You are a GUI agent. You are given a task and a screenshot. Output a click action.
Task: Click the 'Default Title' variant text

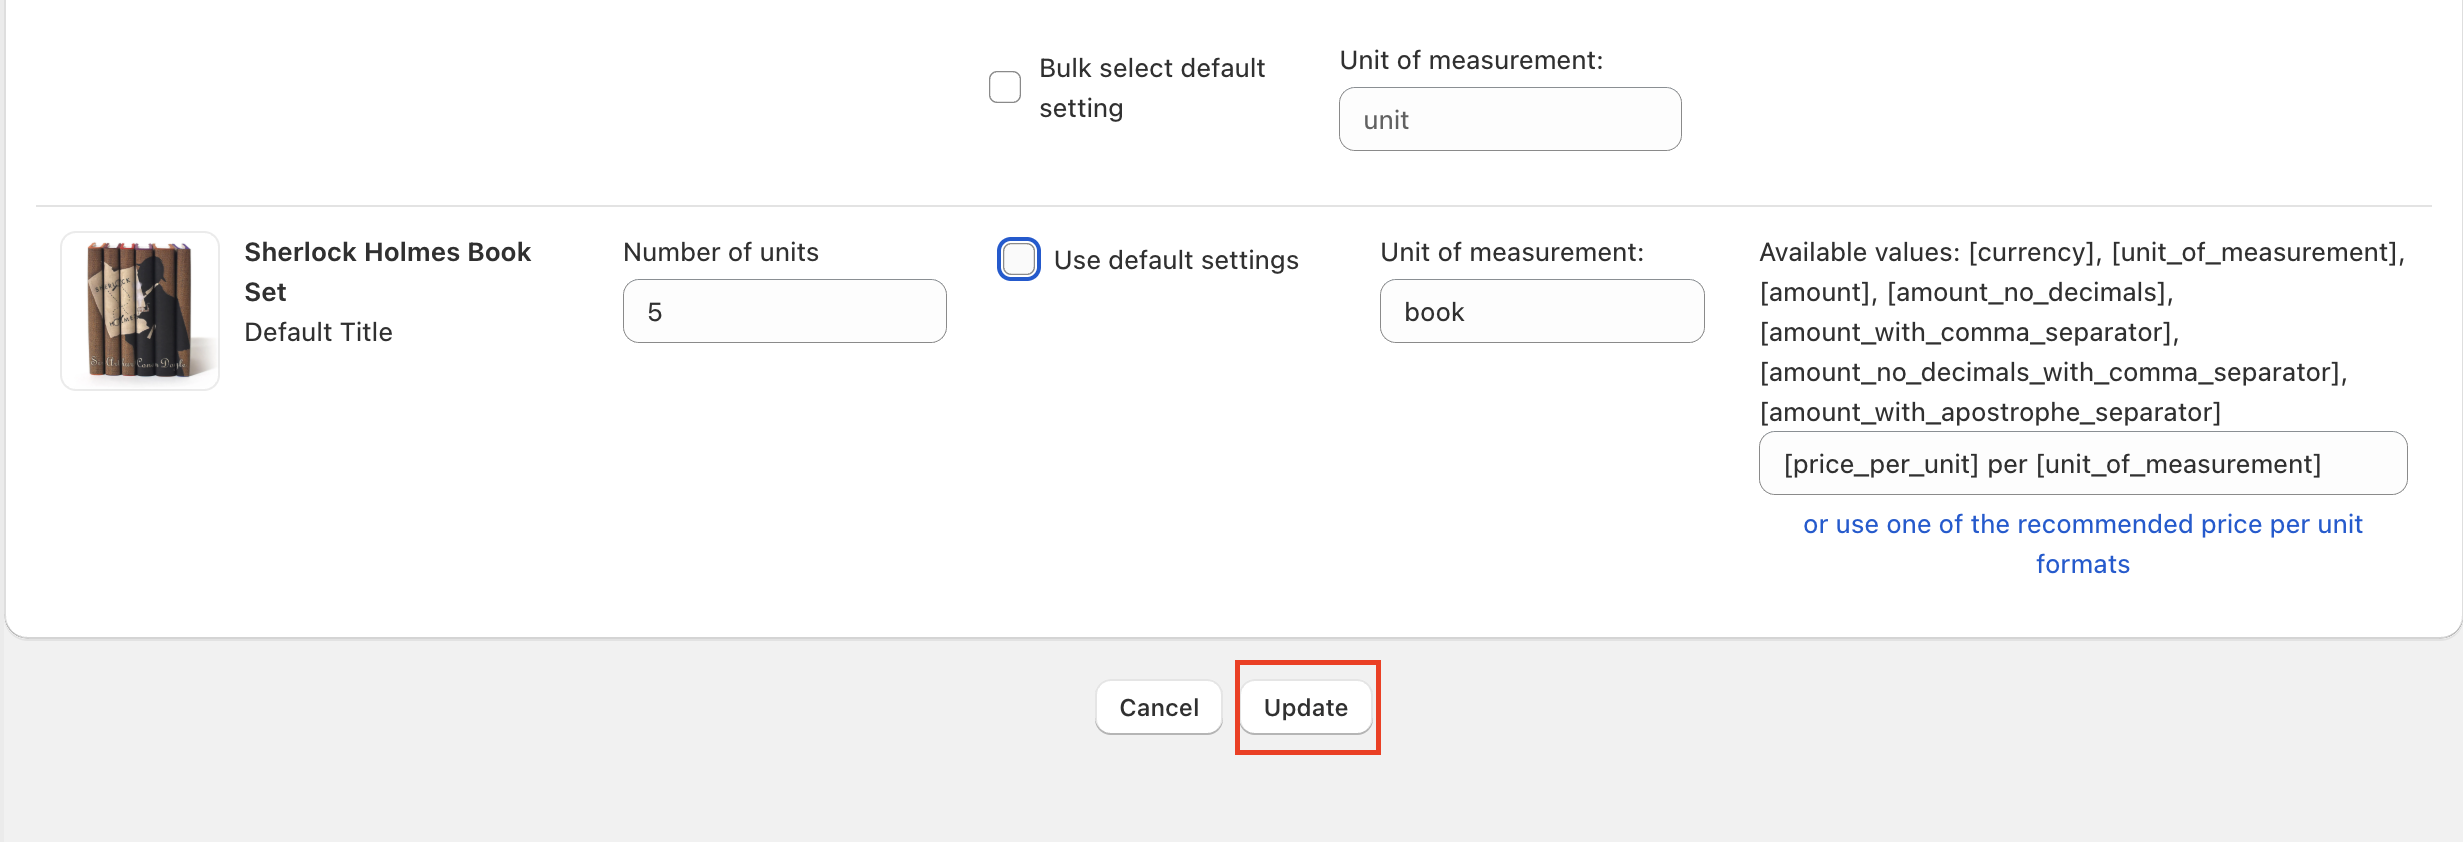318,332
